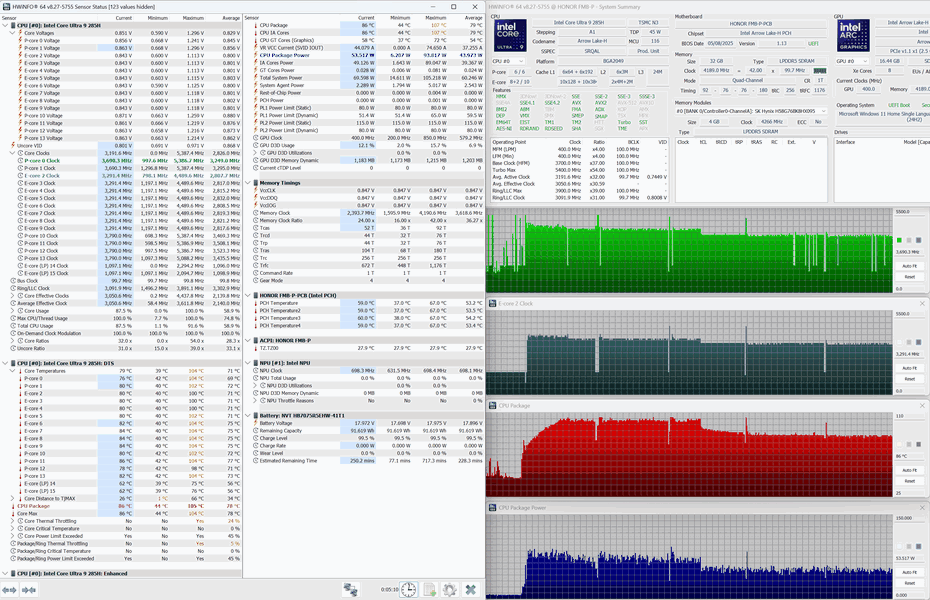Open sensor settings gear icon
The height and width of the screenshot is (600, 930).
pyautogui.click(x=450, y=589)
